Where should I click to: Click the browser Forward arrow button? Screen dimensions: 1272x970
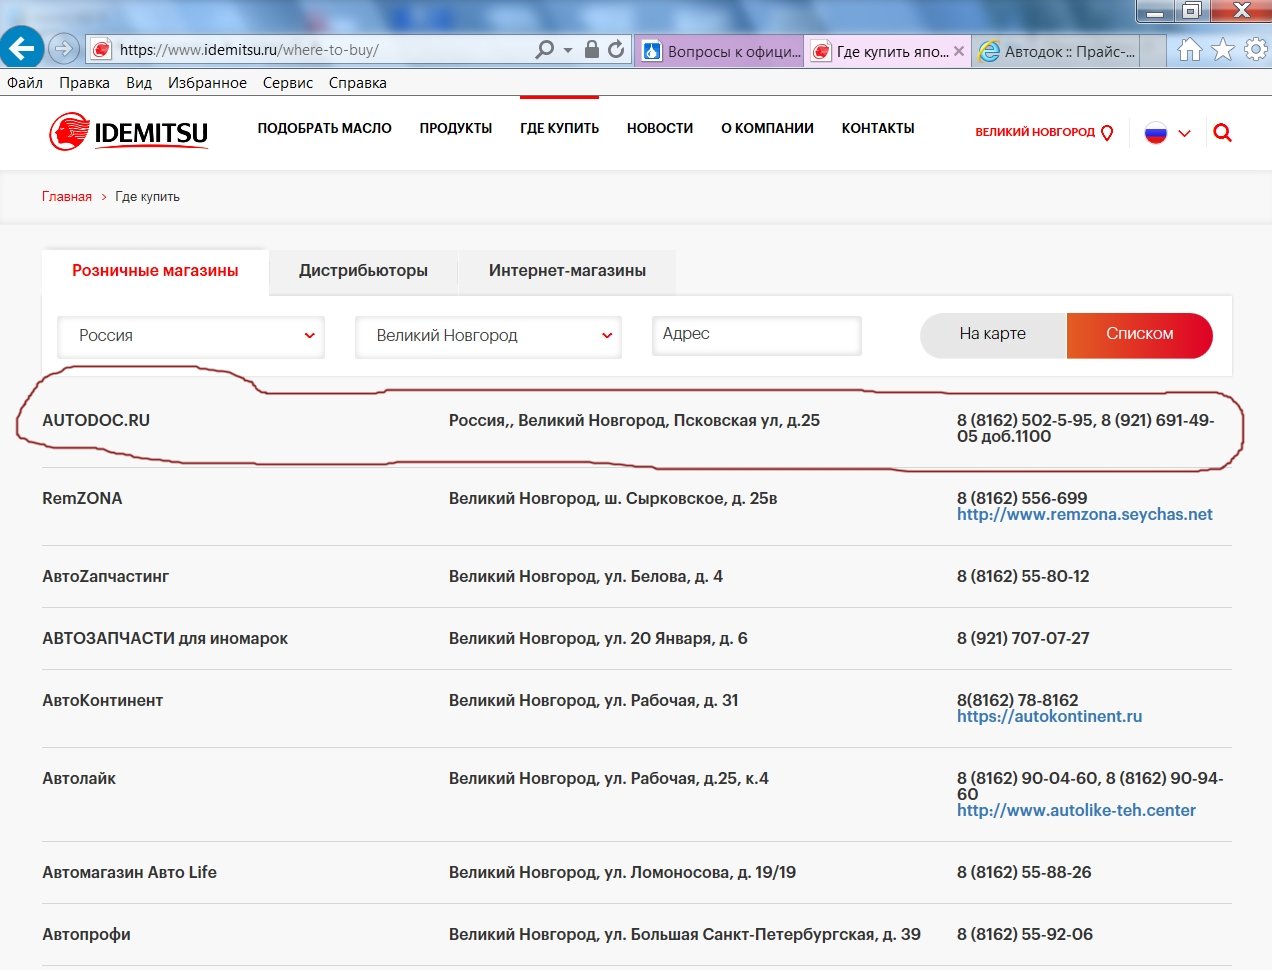click(63, 48)
